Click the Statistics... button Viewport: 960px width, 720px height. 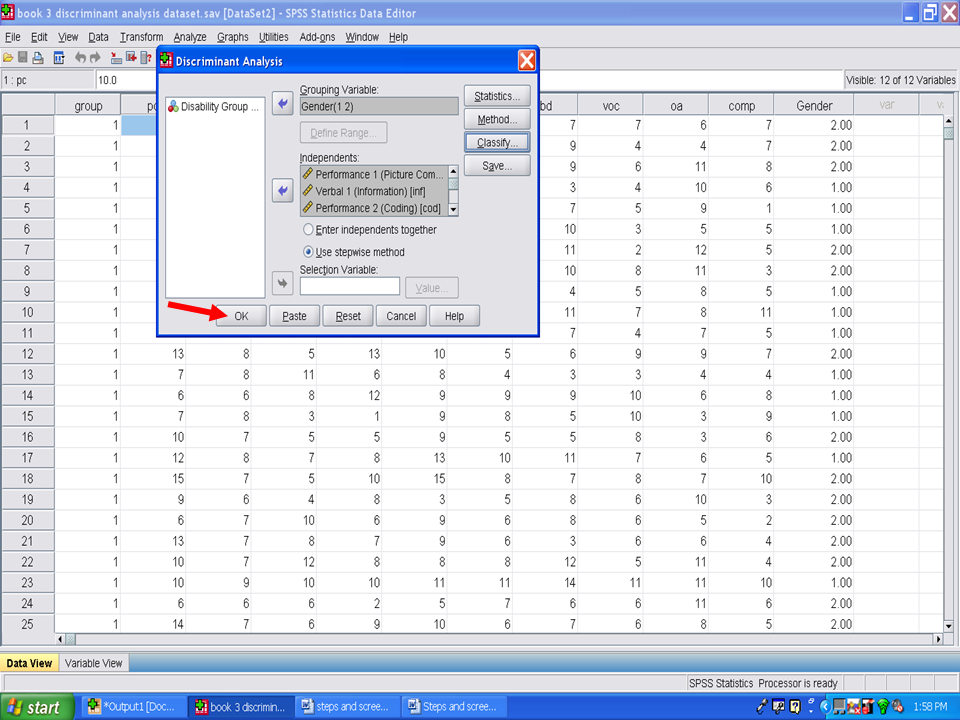coord(497,97)
